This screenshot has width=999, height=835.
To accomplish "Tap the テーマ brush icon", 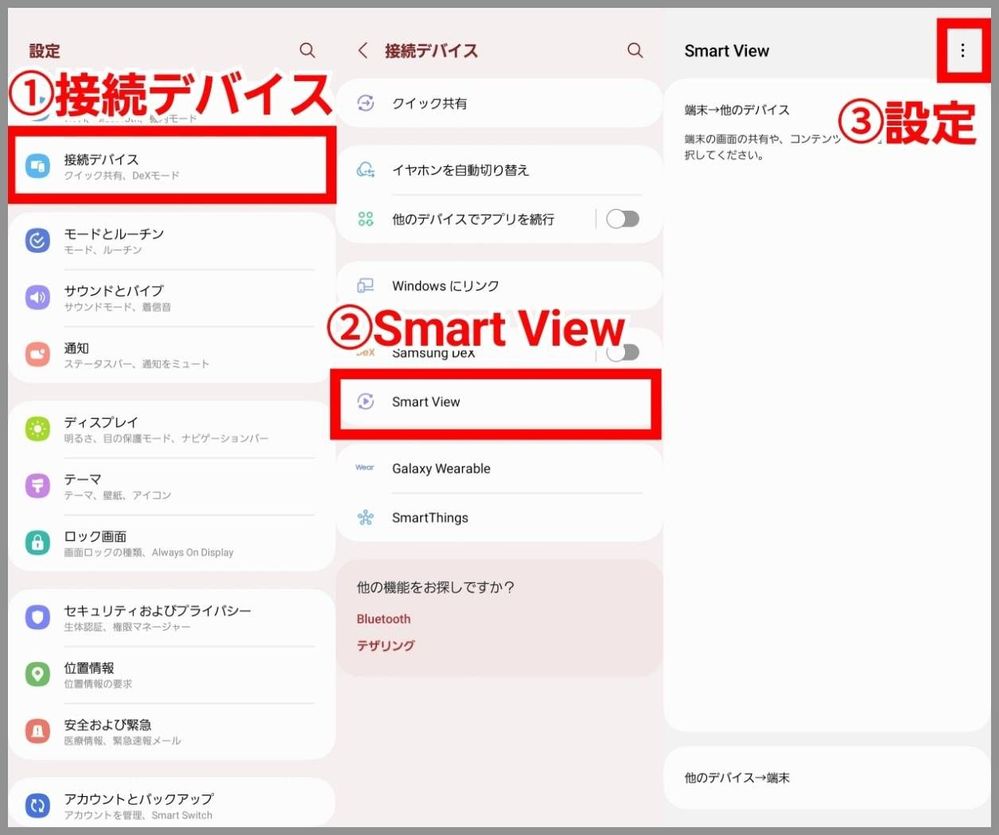I will tap(38, 485).
